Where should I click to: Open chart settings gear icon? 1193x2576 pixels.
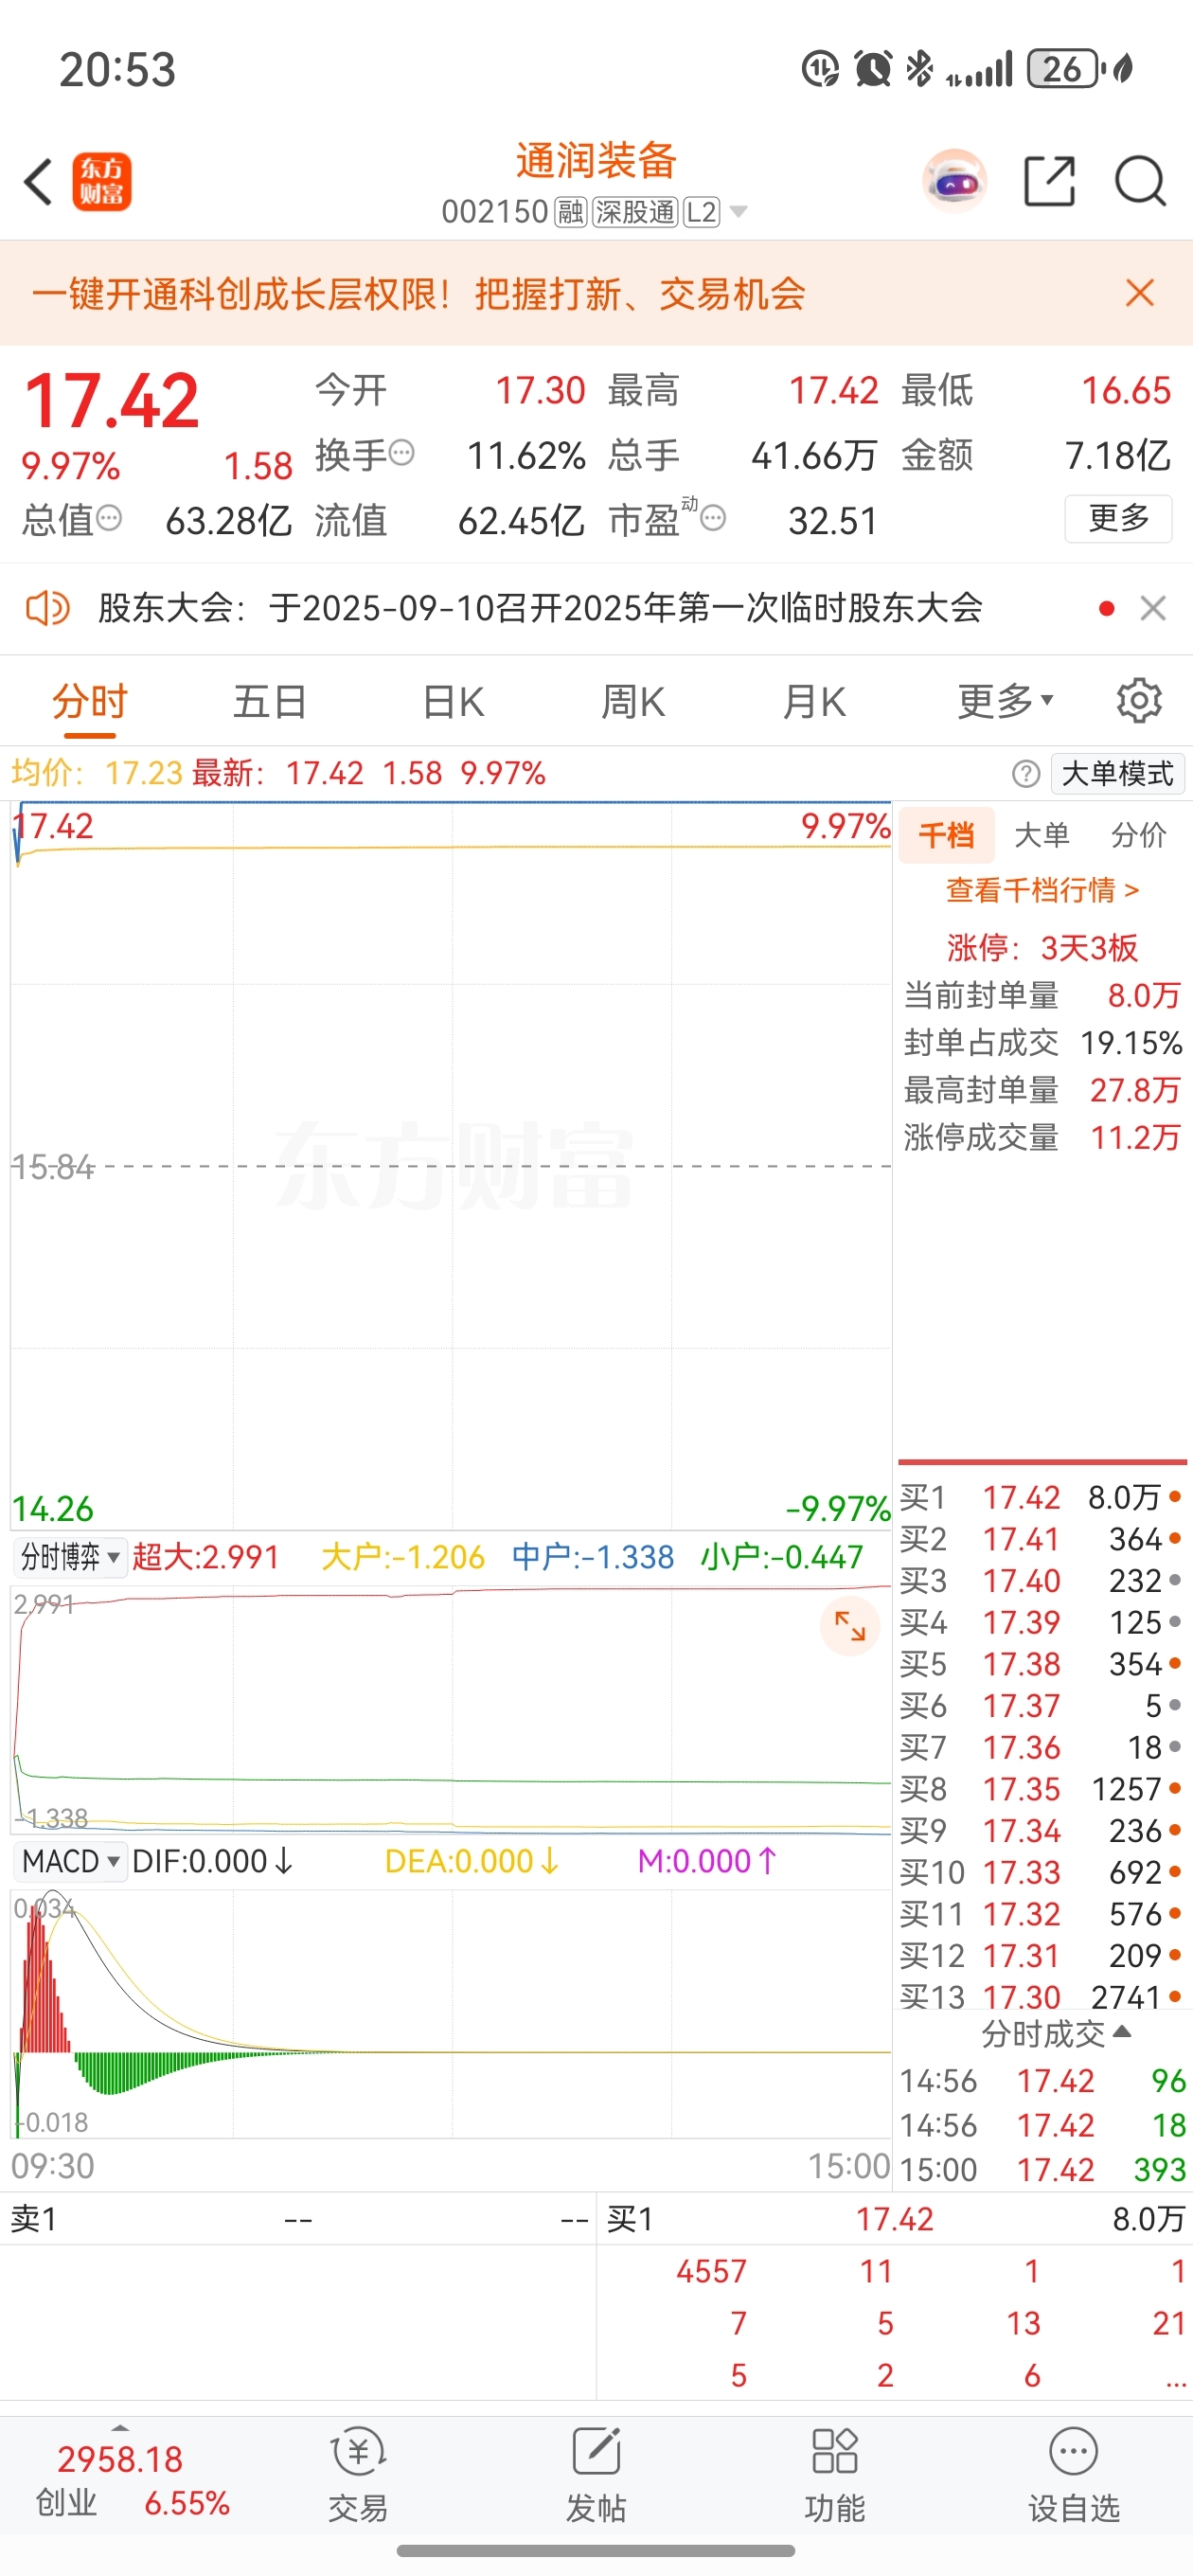pyautogui.click(x=1139, y=701)
